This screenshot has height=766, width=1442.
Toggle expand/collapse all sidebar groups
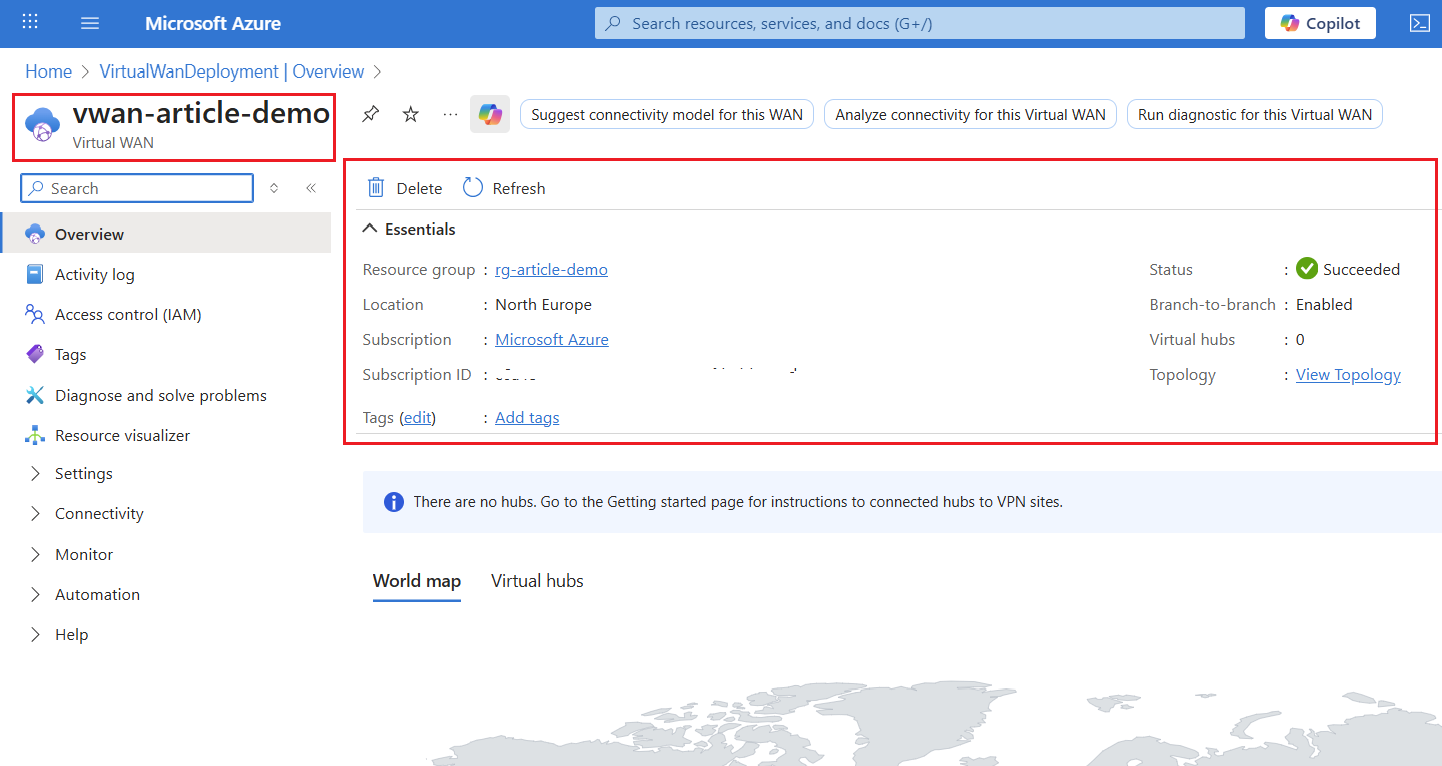pos(274,188)
